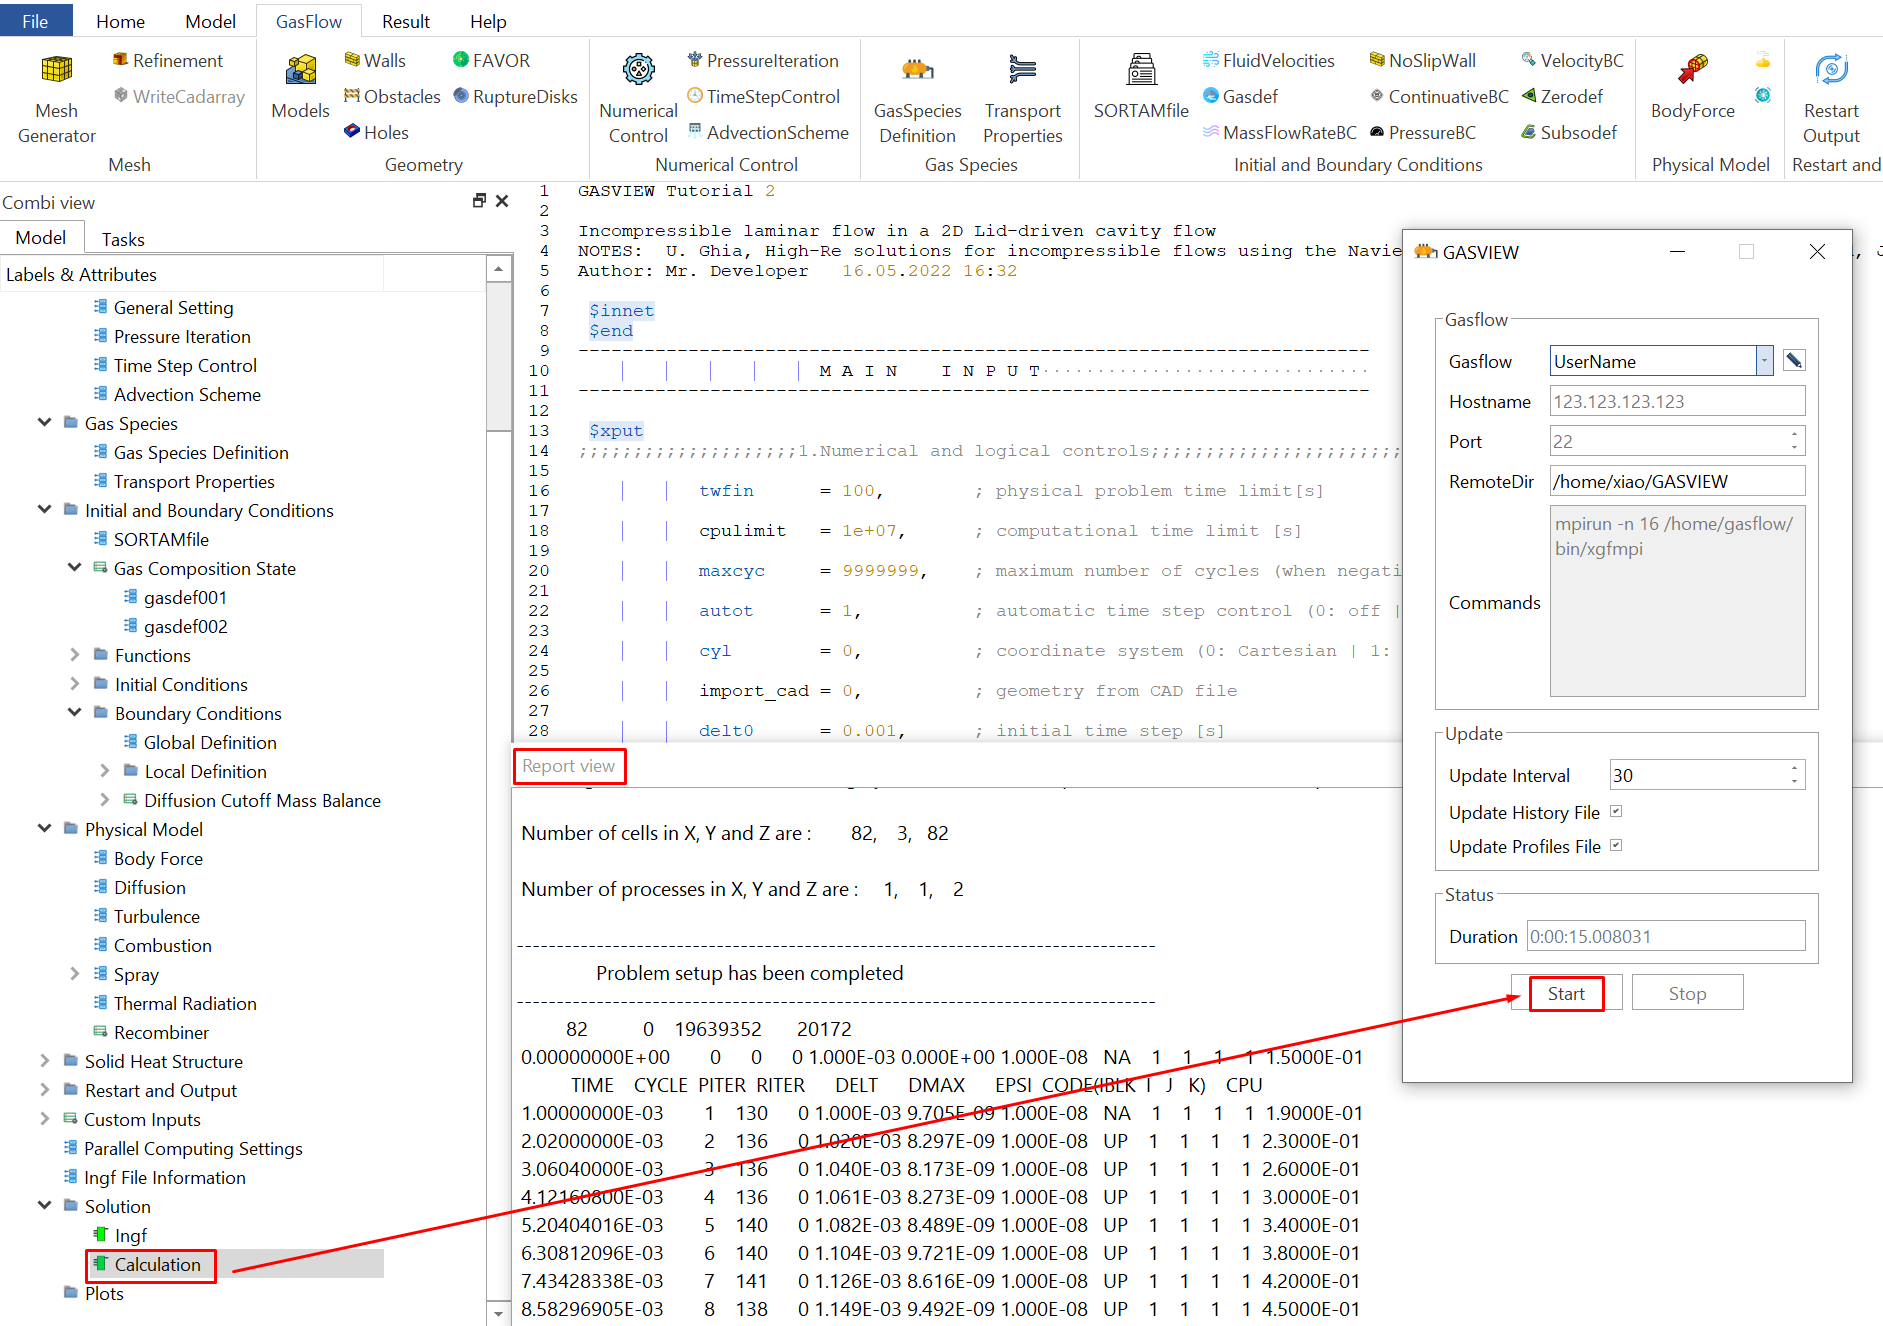
Task: Switch to the Result ribbon tab
Action: (x=405, y=21)
